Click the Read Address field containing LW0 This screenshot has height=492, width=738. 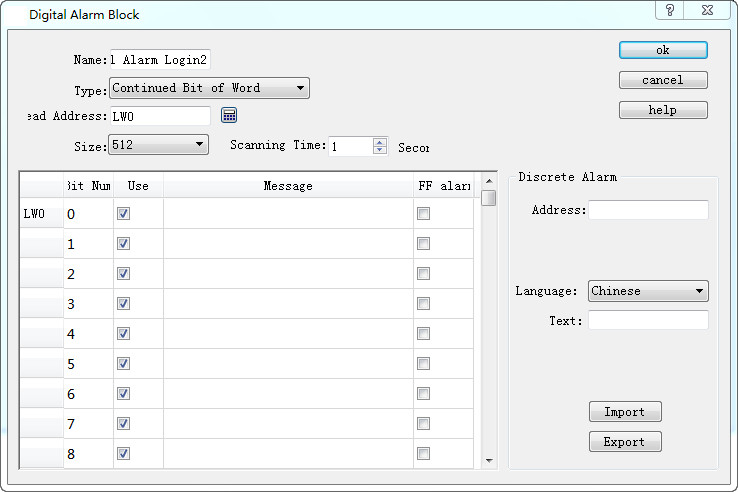[x=160, y=116]
